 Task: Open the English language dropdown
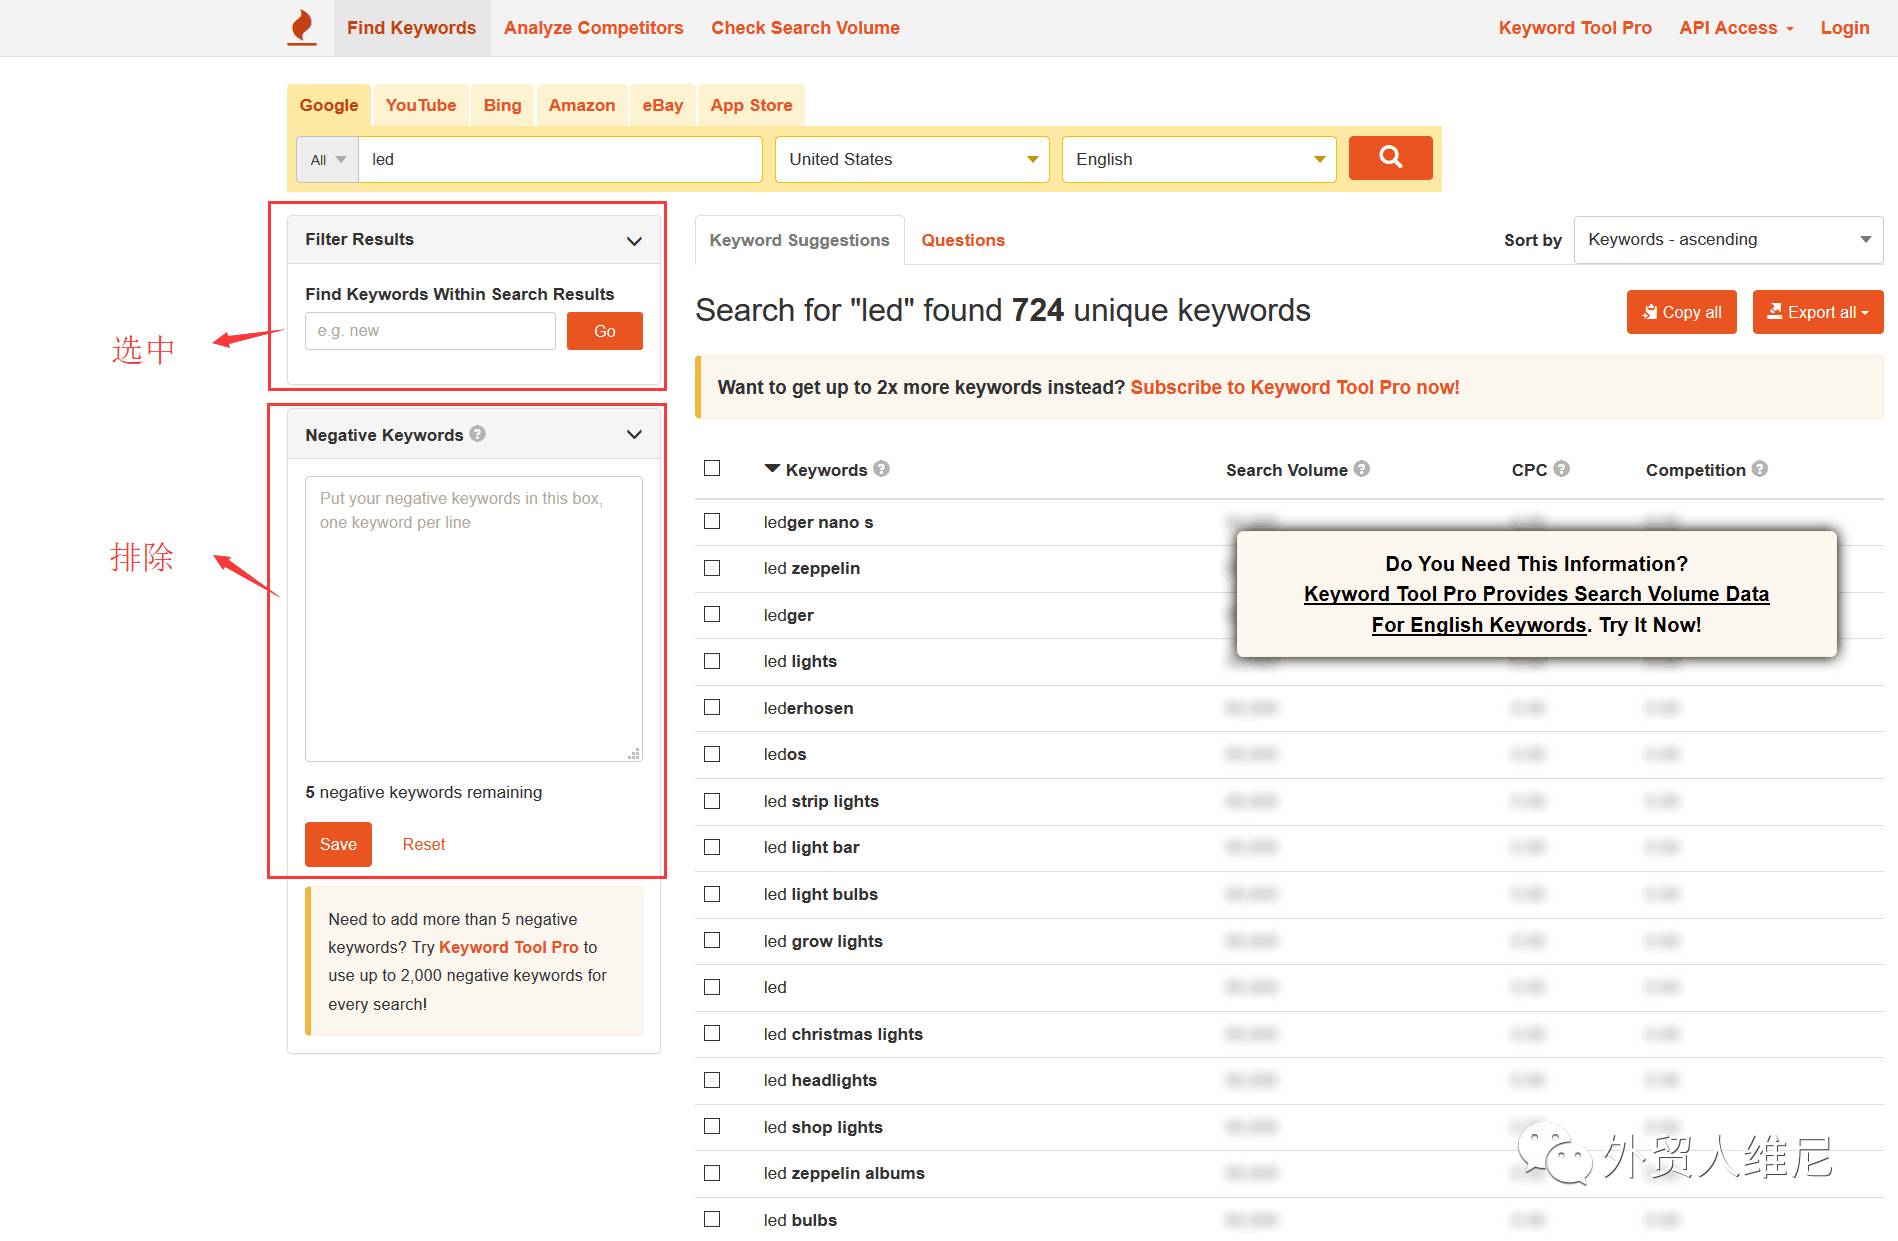pos(1199,159)
